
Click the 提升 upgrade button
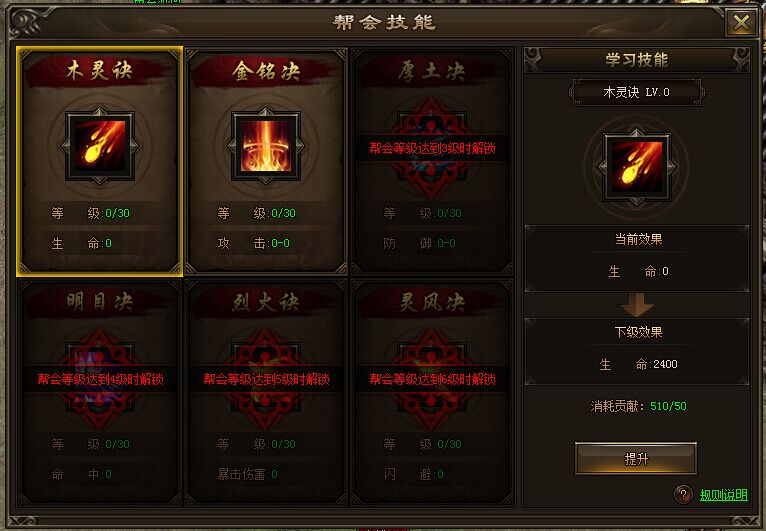pyautogui.click(x=636, y=458)
